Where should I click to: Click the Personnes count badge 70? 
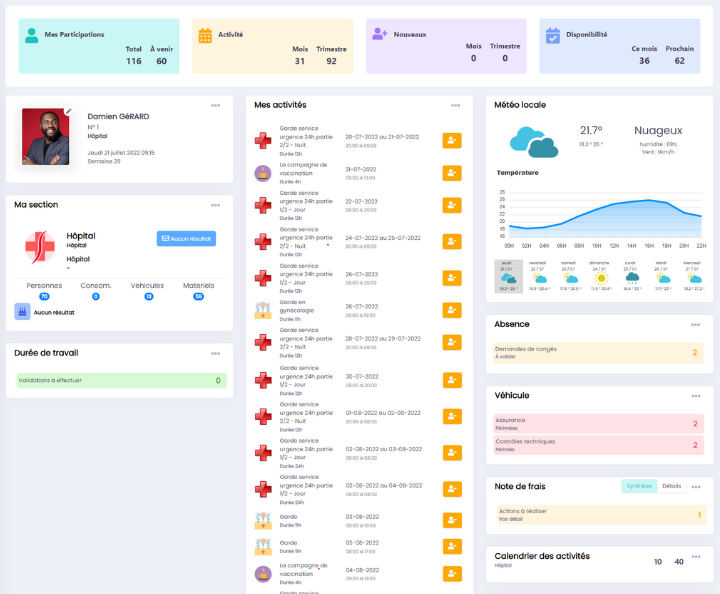(x=44, y=297)
